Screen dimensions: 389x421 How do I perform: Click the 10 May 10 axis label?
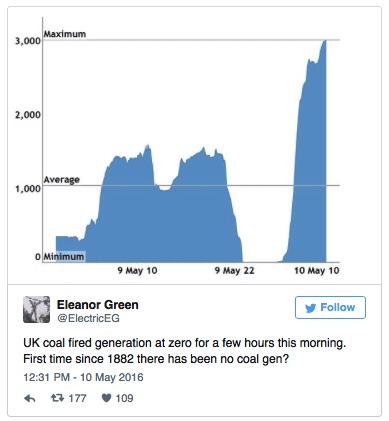[316, 270]
